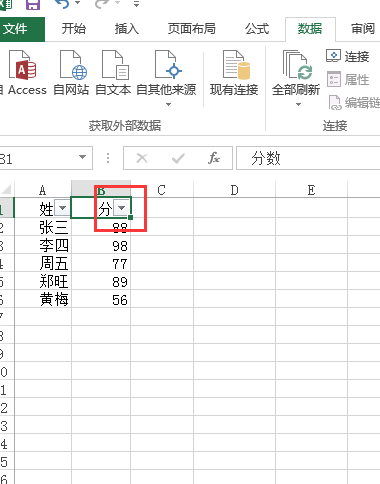Switch to the 页面布局 ribbon tab
The image size is (380, 484).
coord(192,29)
